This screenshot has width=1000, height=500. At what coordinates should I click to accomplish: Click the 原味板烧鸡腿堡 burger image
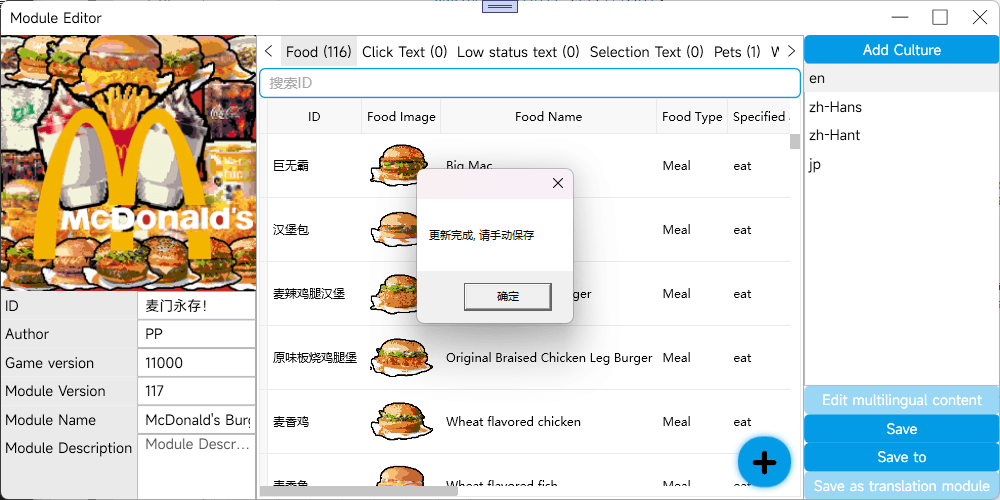click(399, 358)
